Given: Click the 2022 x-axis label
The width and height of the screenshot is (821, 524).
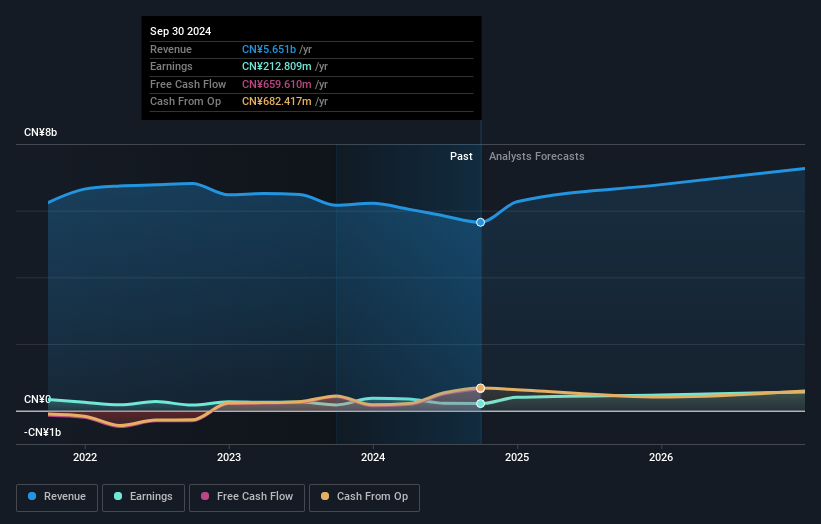Looking at the screenshot, I should pyautogui.click(x=85, y=458).
